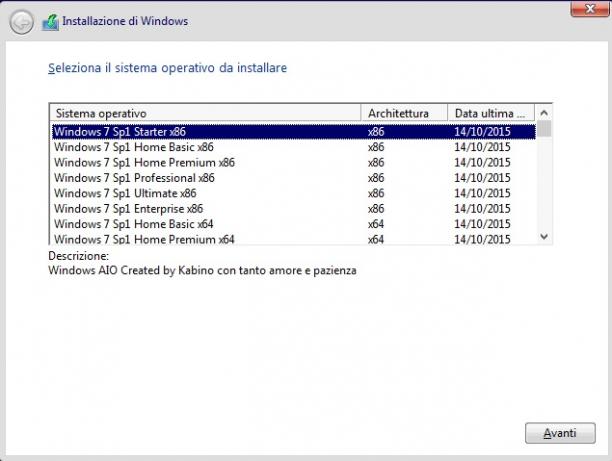Click x86 cell of Home Premium x86 row
The image size is (612, 461).
[376, 162]
